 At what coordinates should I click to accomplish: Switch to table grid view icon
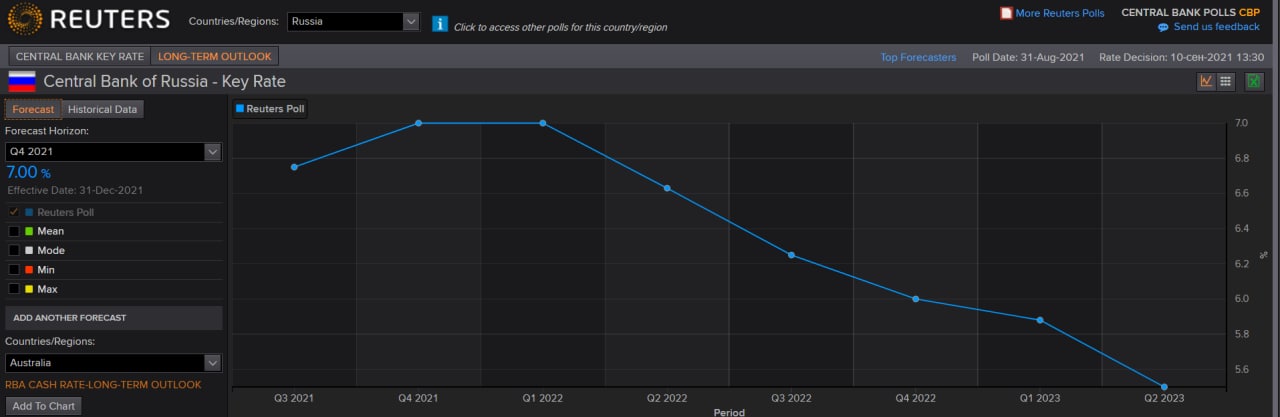(x=1226, y=82)
